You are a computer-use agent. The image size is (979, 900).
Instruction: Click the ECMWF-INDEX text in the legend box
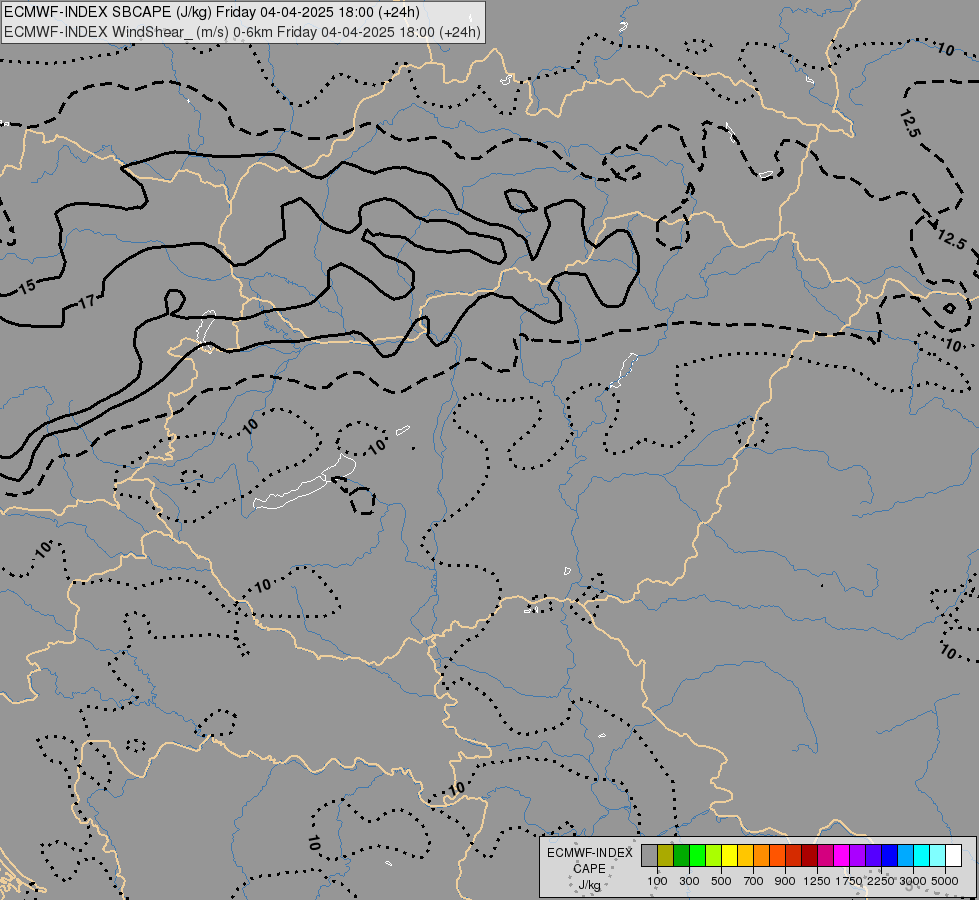590,853
